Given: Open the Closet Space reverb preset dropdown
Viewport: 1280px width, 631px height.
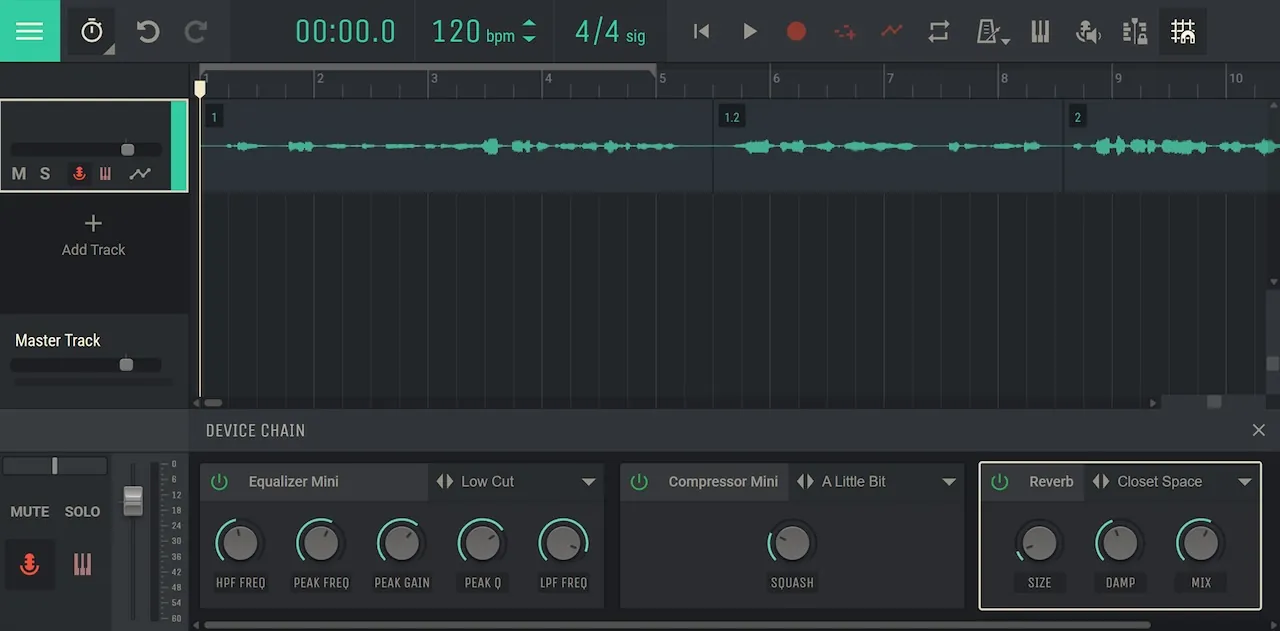Looking at the screenshot, I should (1245, 481).
